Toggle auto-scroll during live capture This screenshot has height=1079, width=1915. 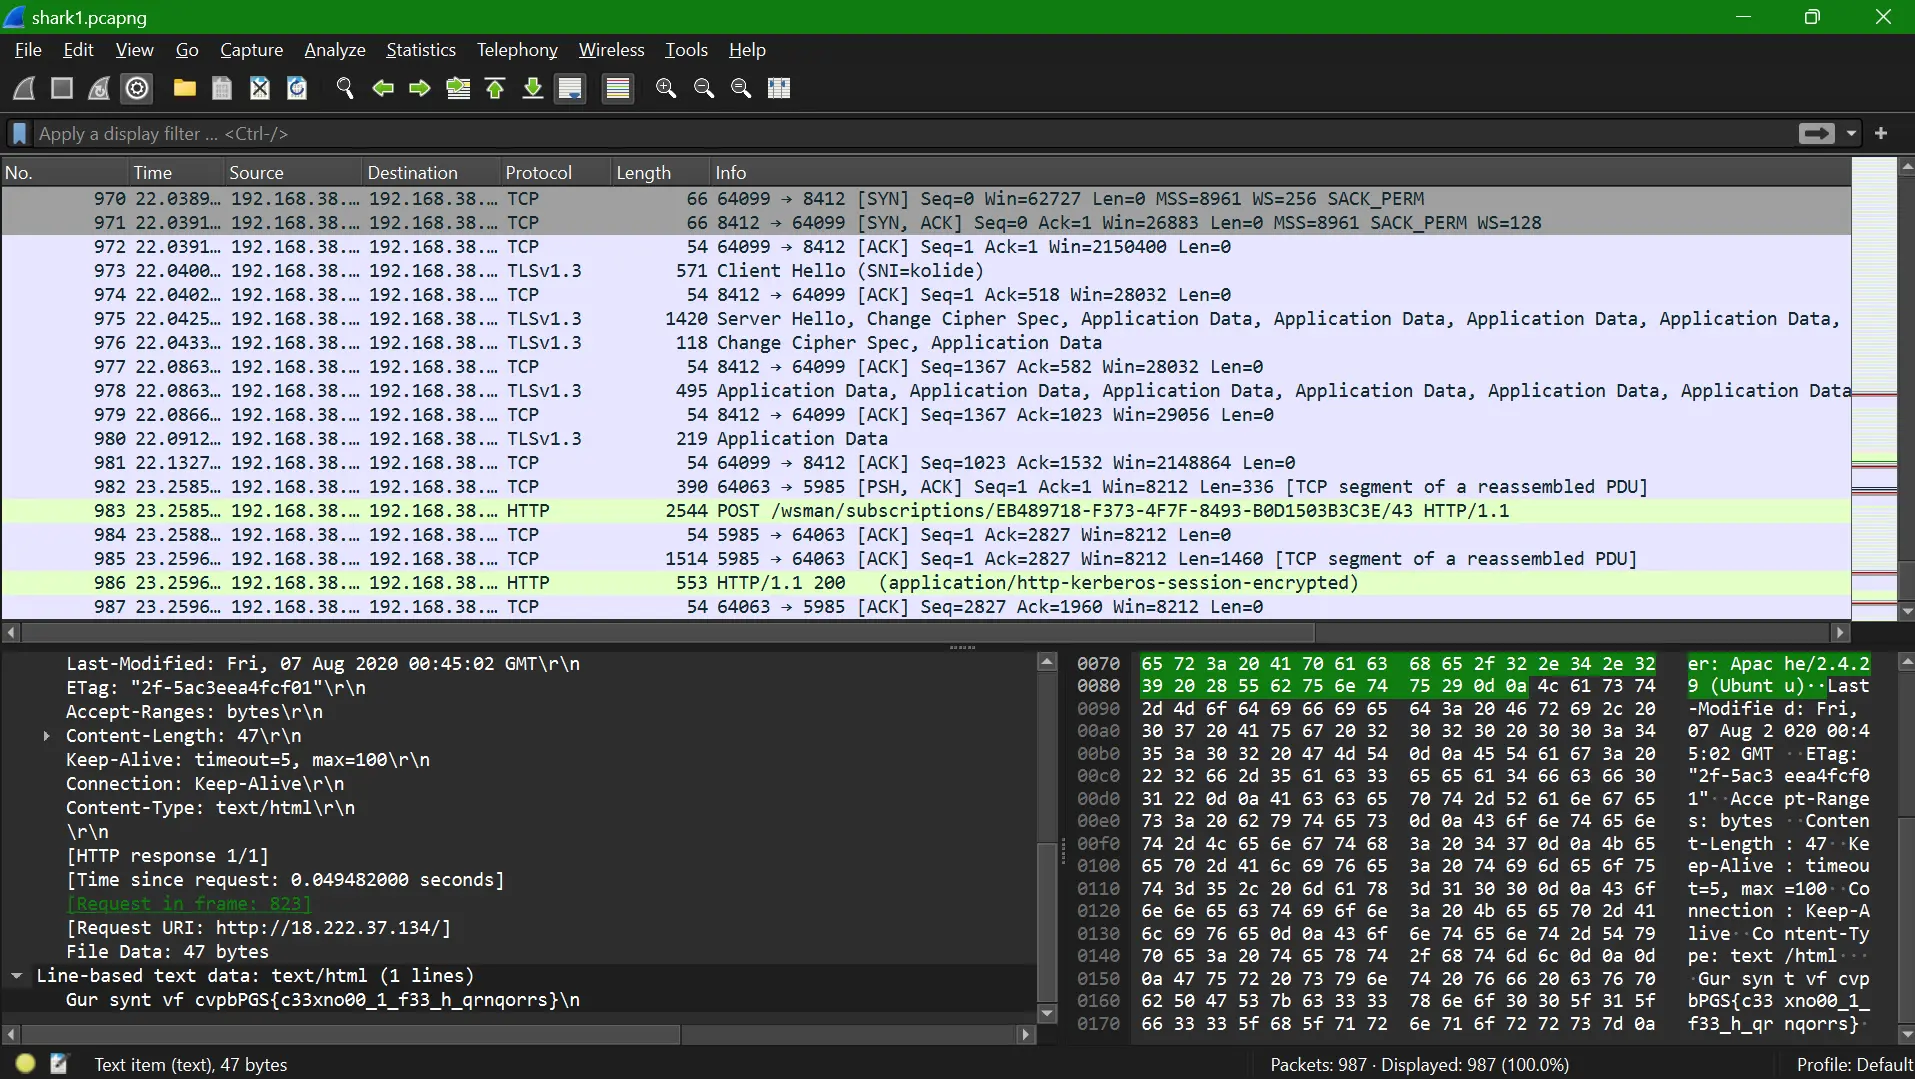[571, 88]
